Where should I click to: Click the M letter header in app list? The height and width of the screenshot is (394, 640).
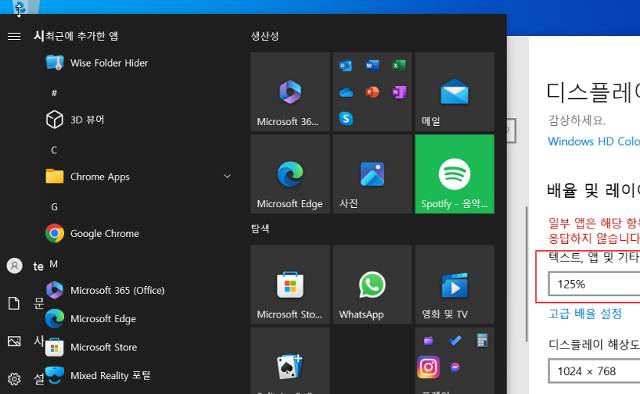tap(53, 264)
